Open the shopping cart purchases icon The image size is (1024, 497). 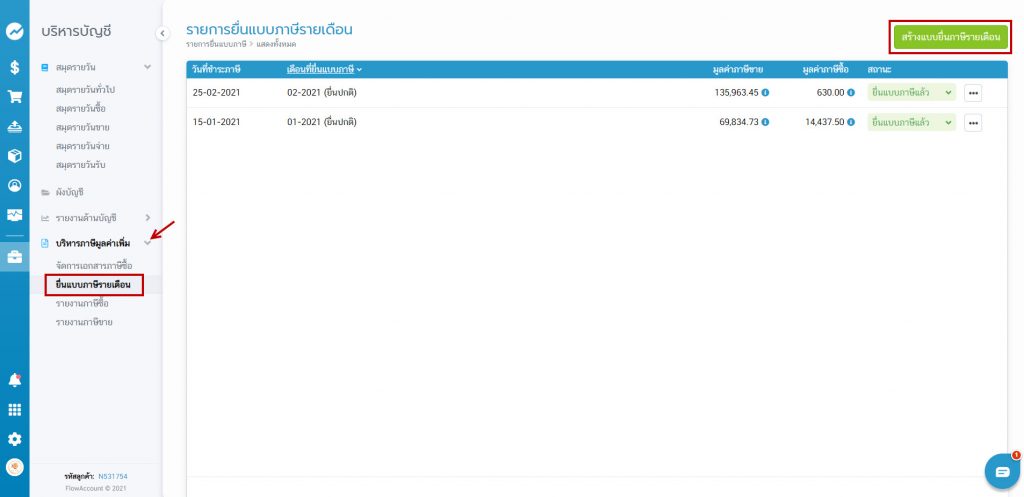14,97
